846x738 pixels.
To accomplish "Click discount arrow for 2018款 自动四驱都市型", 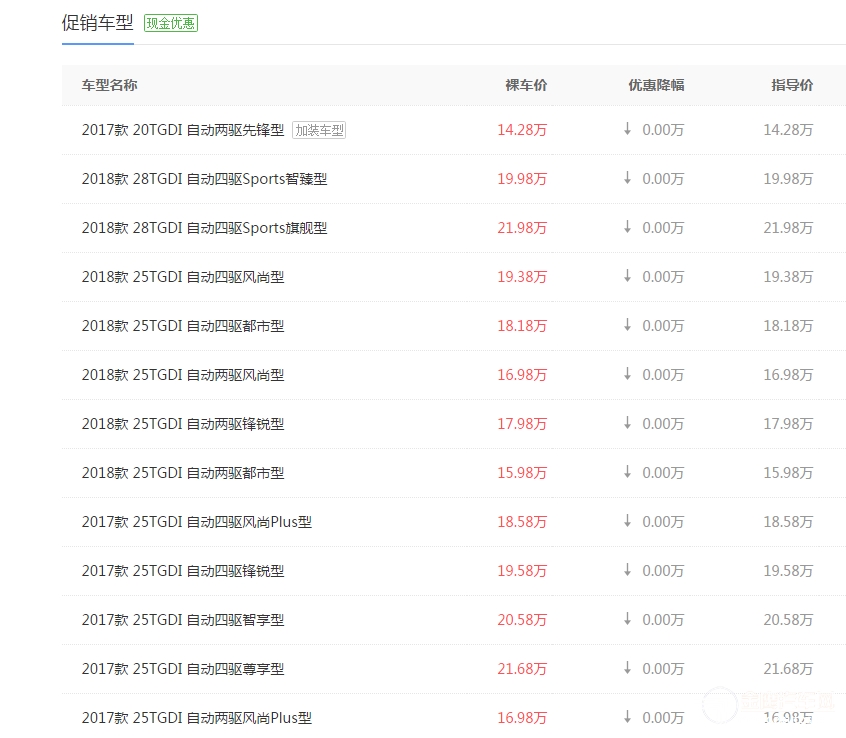I will [x=627, y=325].
